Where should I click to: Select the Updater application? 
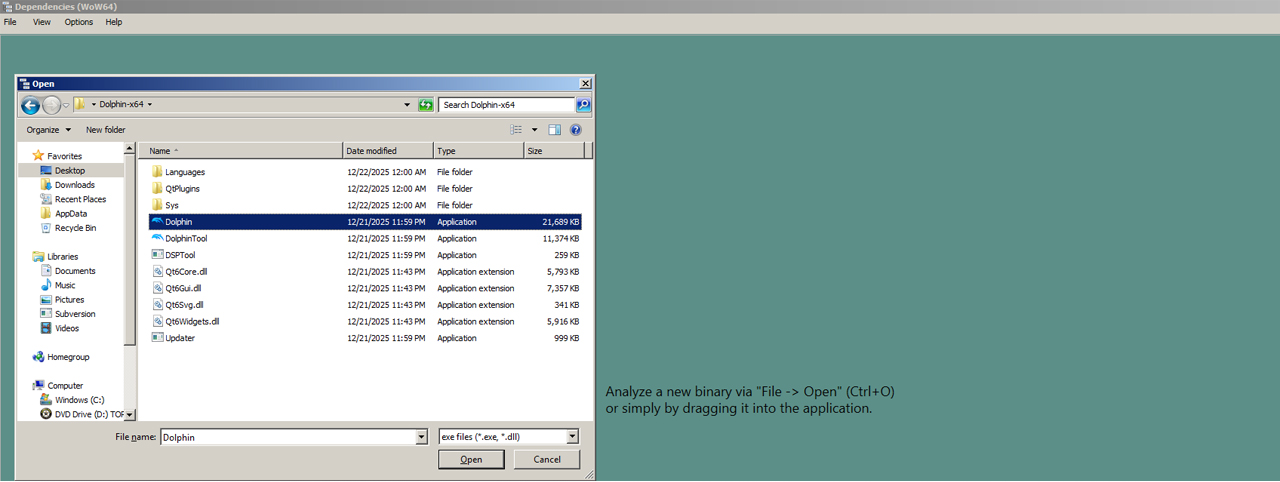coord(180,338)
